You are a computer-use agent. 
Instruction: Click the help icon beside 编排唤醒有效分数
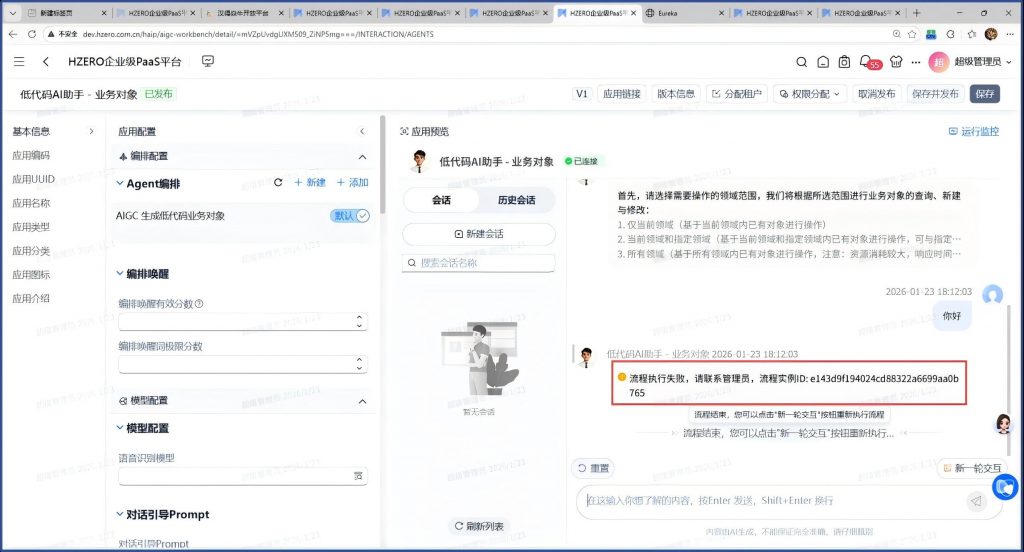(199, 304)
